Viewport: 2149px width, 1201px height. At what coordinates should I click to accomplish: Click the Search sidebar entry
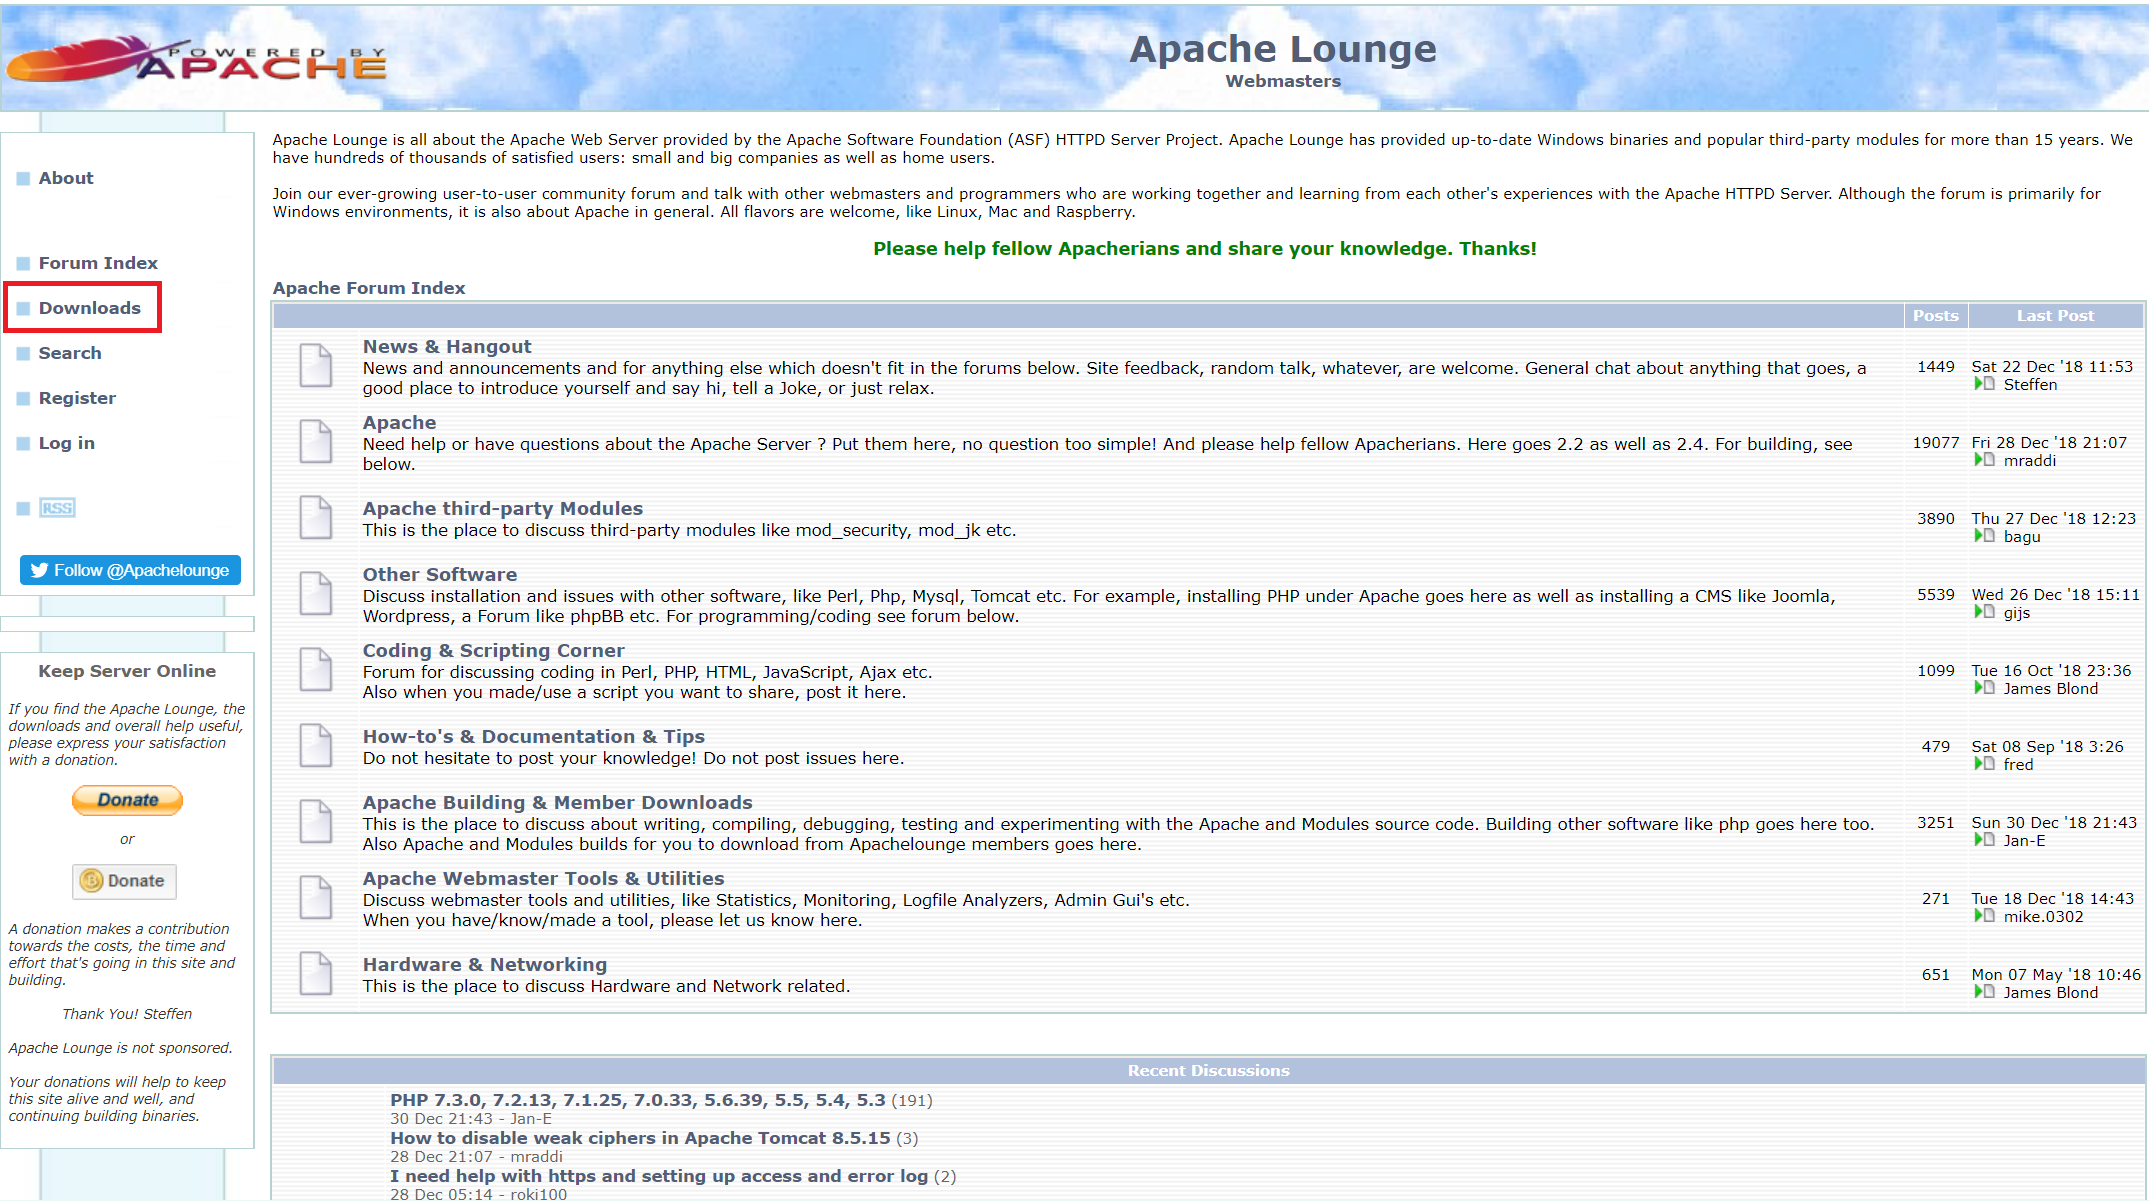coord(69,353)
